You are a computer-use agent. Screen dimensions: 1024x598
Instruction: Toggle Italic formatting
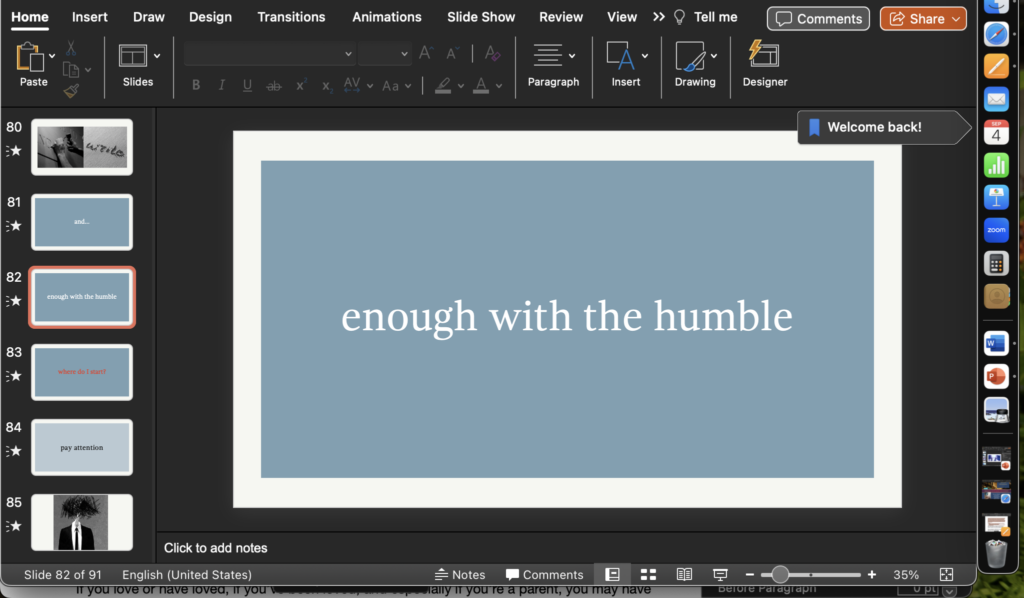[221, 86]
